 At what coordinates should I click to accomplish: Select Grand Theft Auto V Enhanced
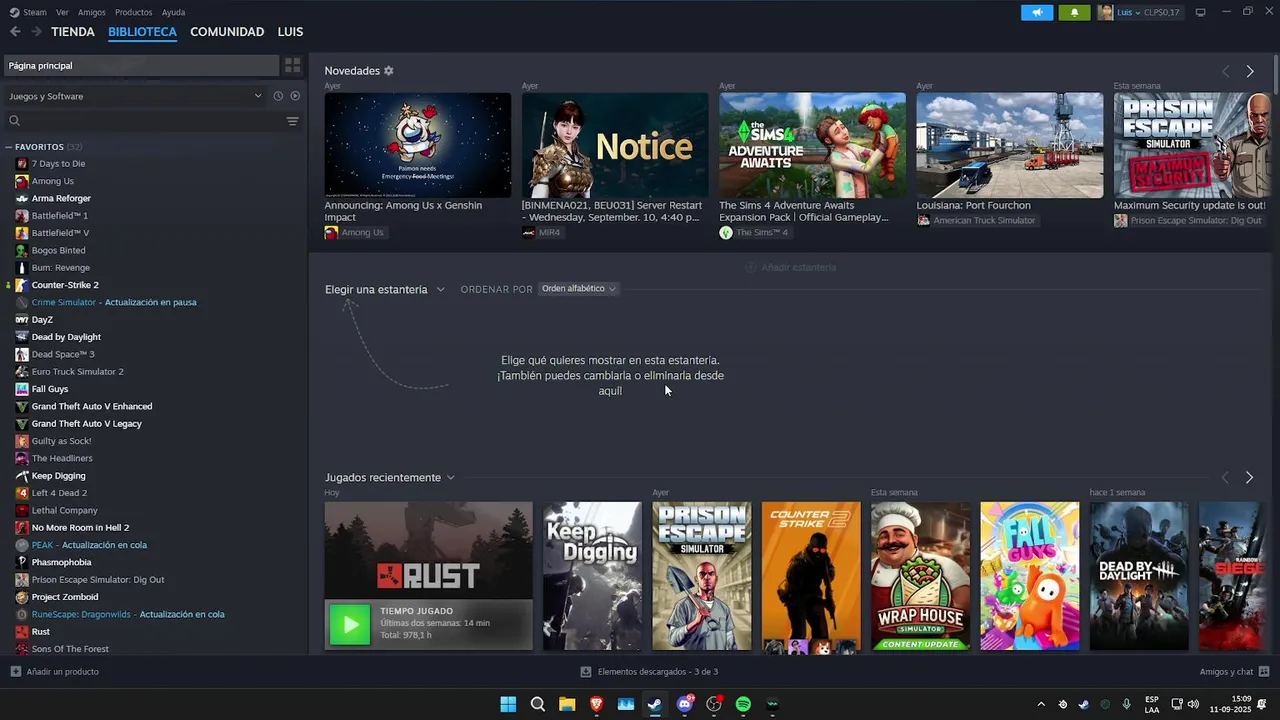(x=92, y=406)
